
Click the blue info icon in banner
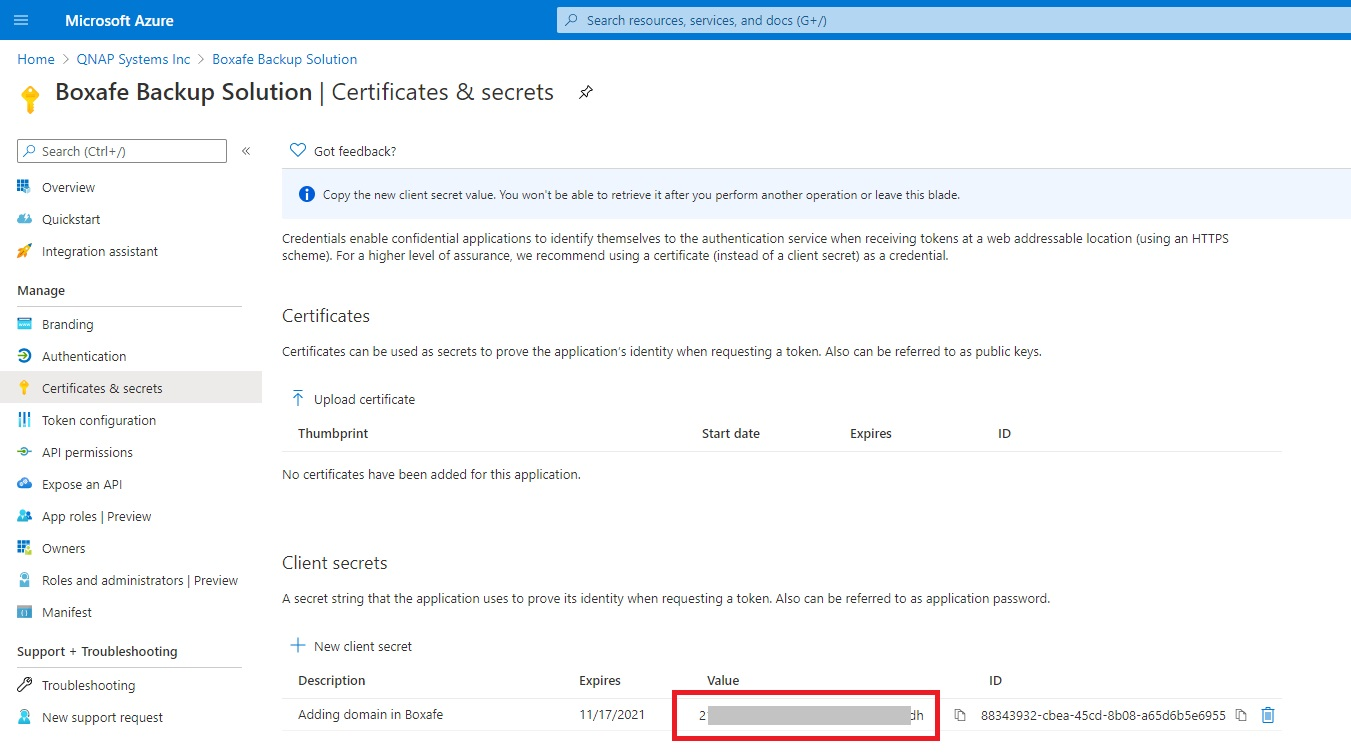tap(307, 195)
